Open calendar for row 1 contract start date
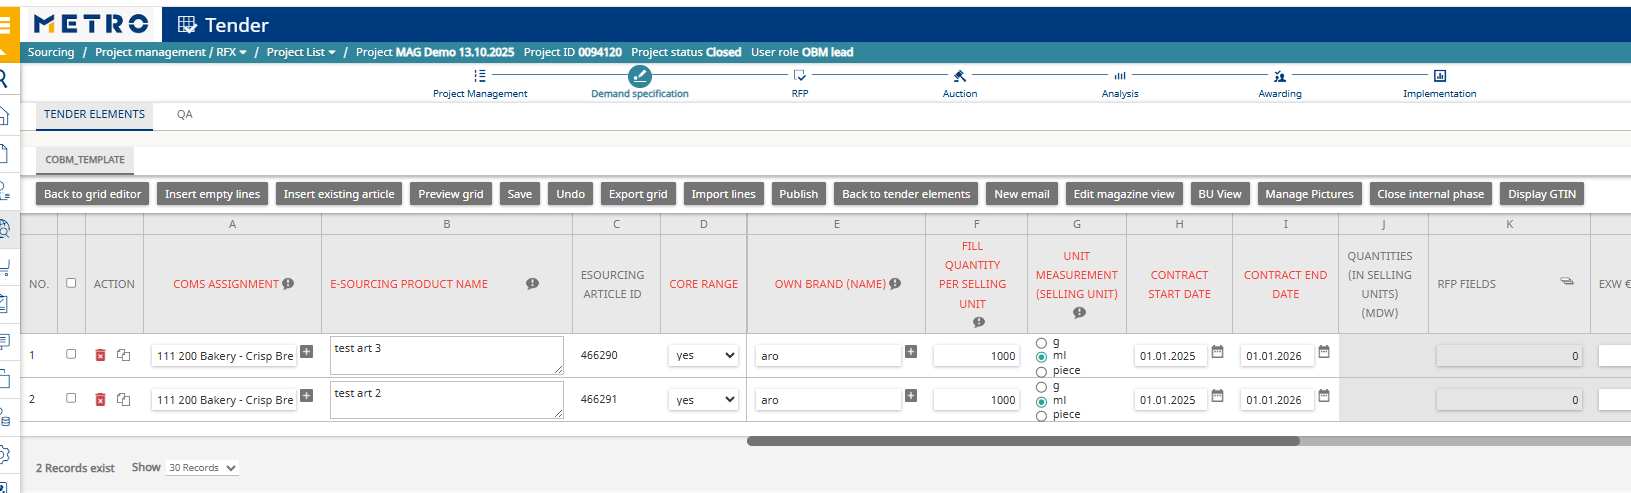This screenshot has height=493, width=1631. (1217, 352)
